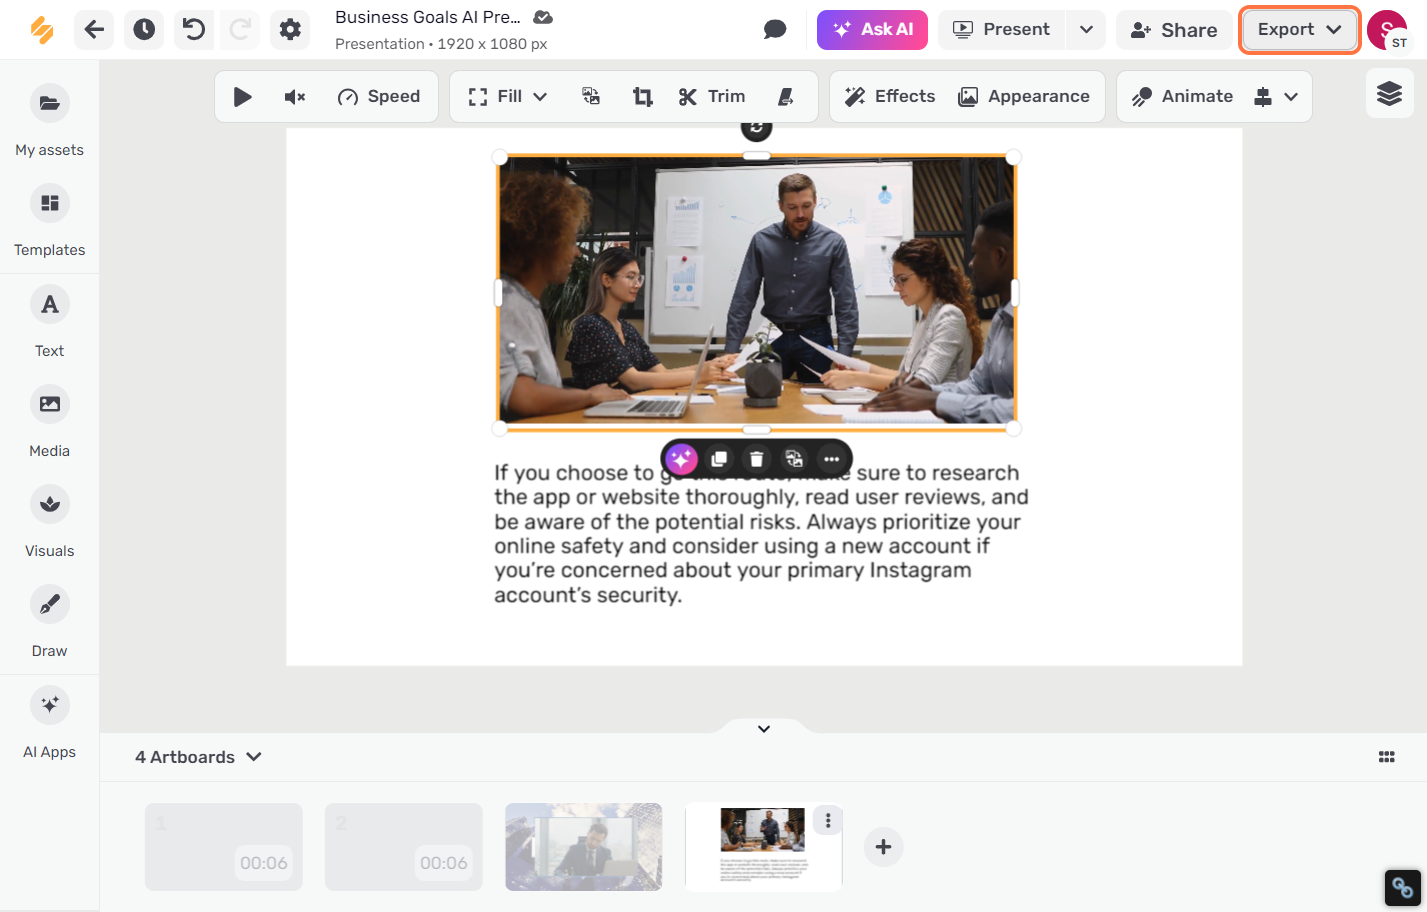Click the Ask AI button
Image resolution: width=1427 pixels, height=912 pixels.
click(x=872, y=30)
